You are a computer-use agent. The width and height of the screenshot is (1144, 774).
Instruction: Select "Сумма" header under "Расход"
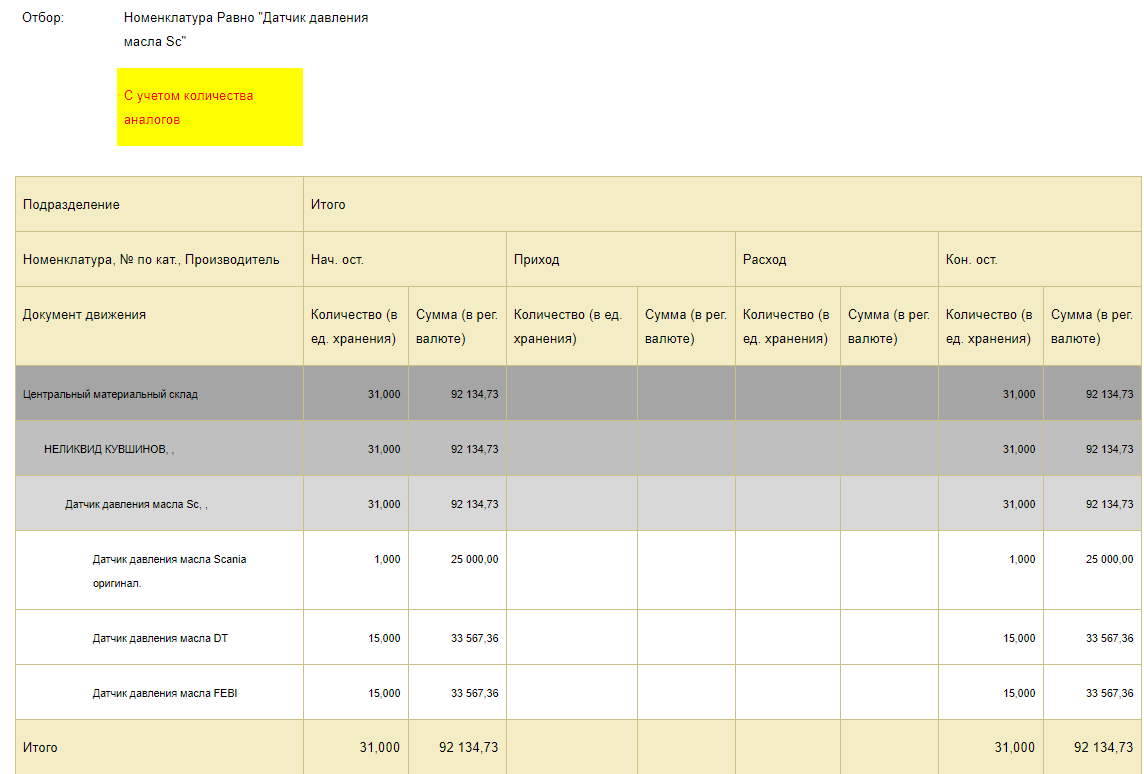pos(887,326)
